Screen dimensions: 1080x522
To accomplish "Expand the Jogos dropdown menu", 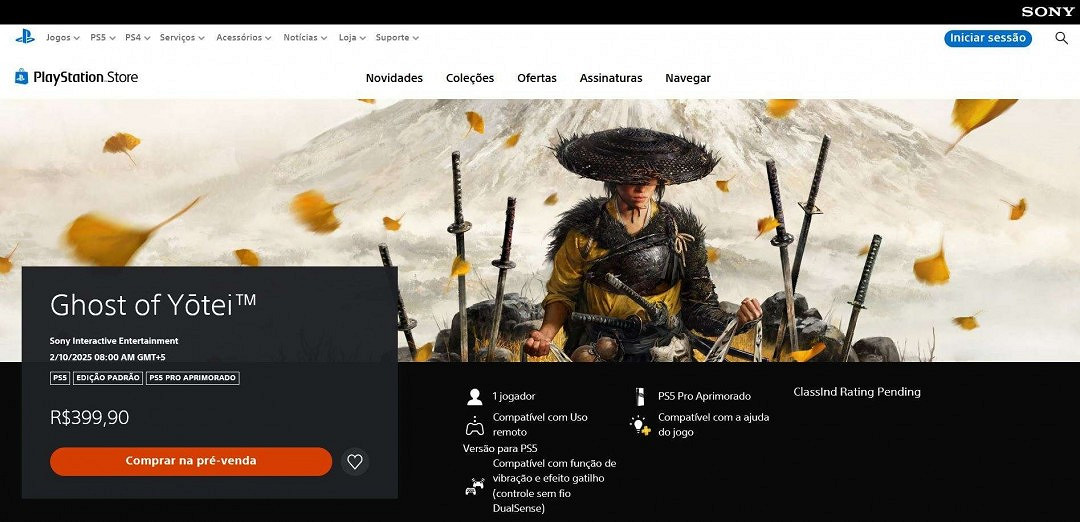I will pyautogui.click(x=63, y=38).
